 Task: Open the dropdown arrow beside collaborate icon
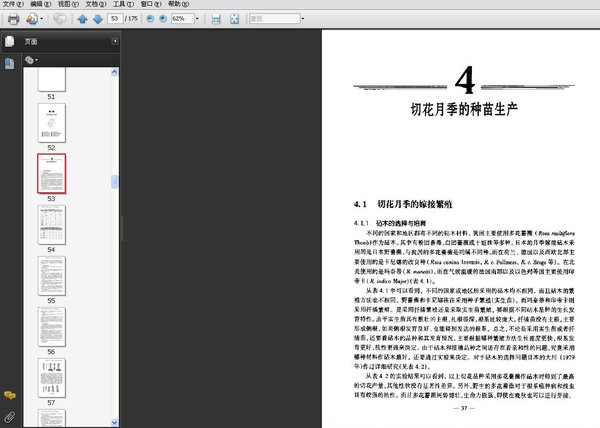tap(41, 18)
